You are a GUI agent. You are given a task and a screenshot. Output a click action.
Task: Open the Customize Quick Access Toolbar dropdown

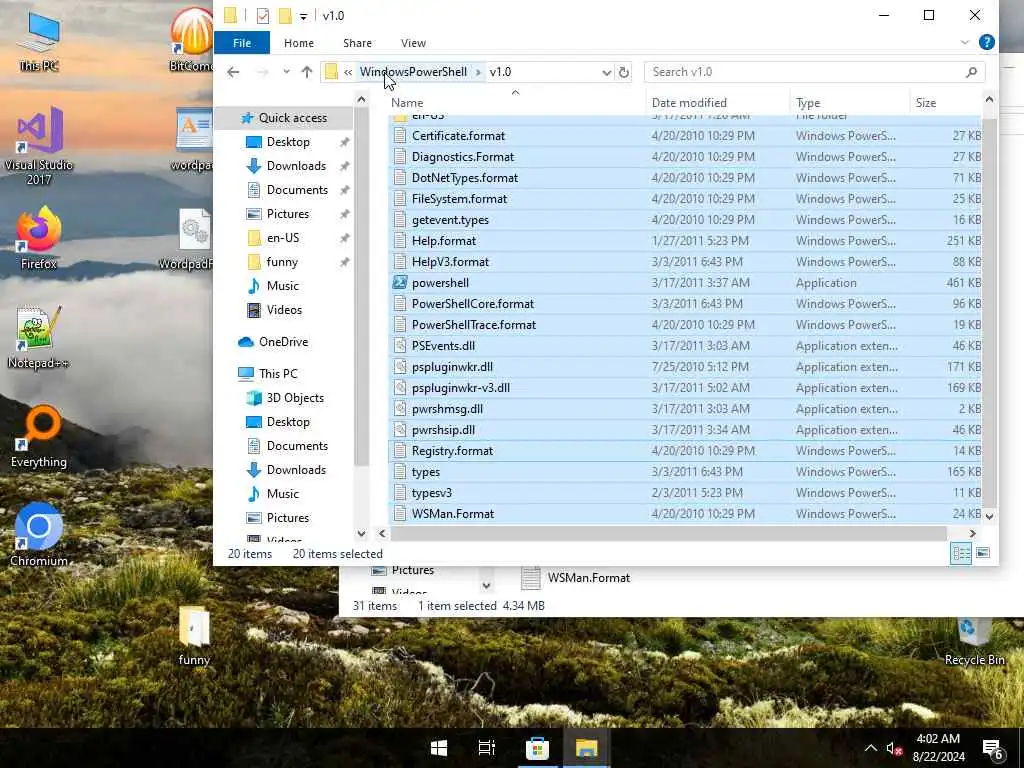pos(304,16)
